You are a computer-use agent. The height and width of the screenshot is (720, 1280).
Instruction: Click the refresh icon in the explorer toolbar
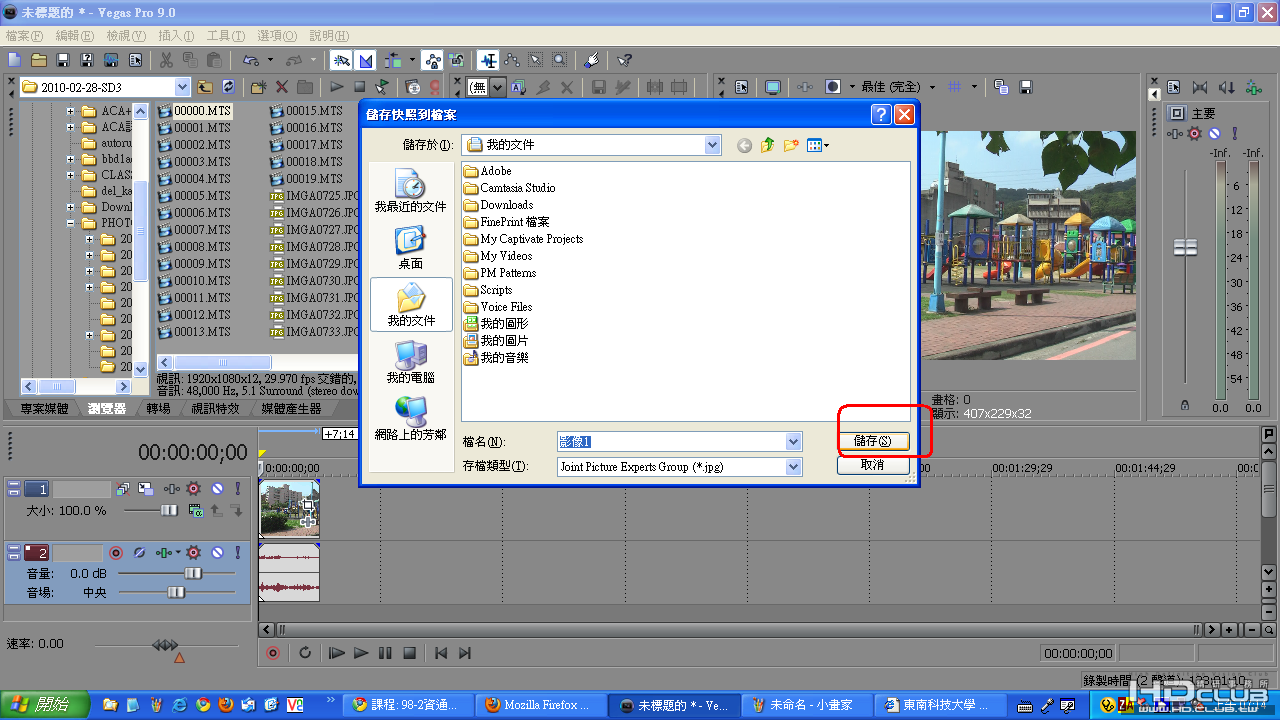(x=229, y=87)
